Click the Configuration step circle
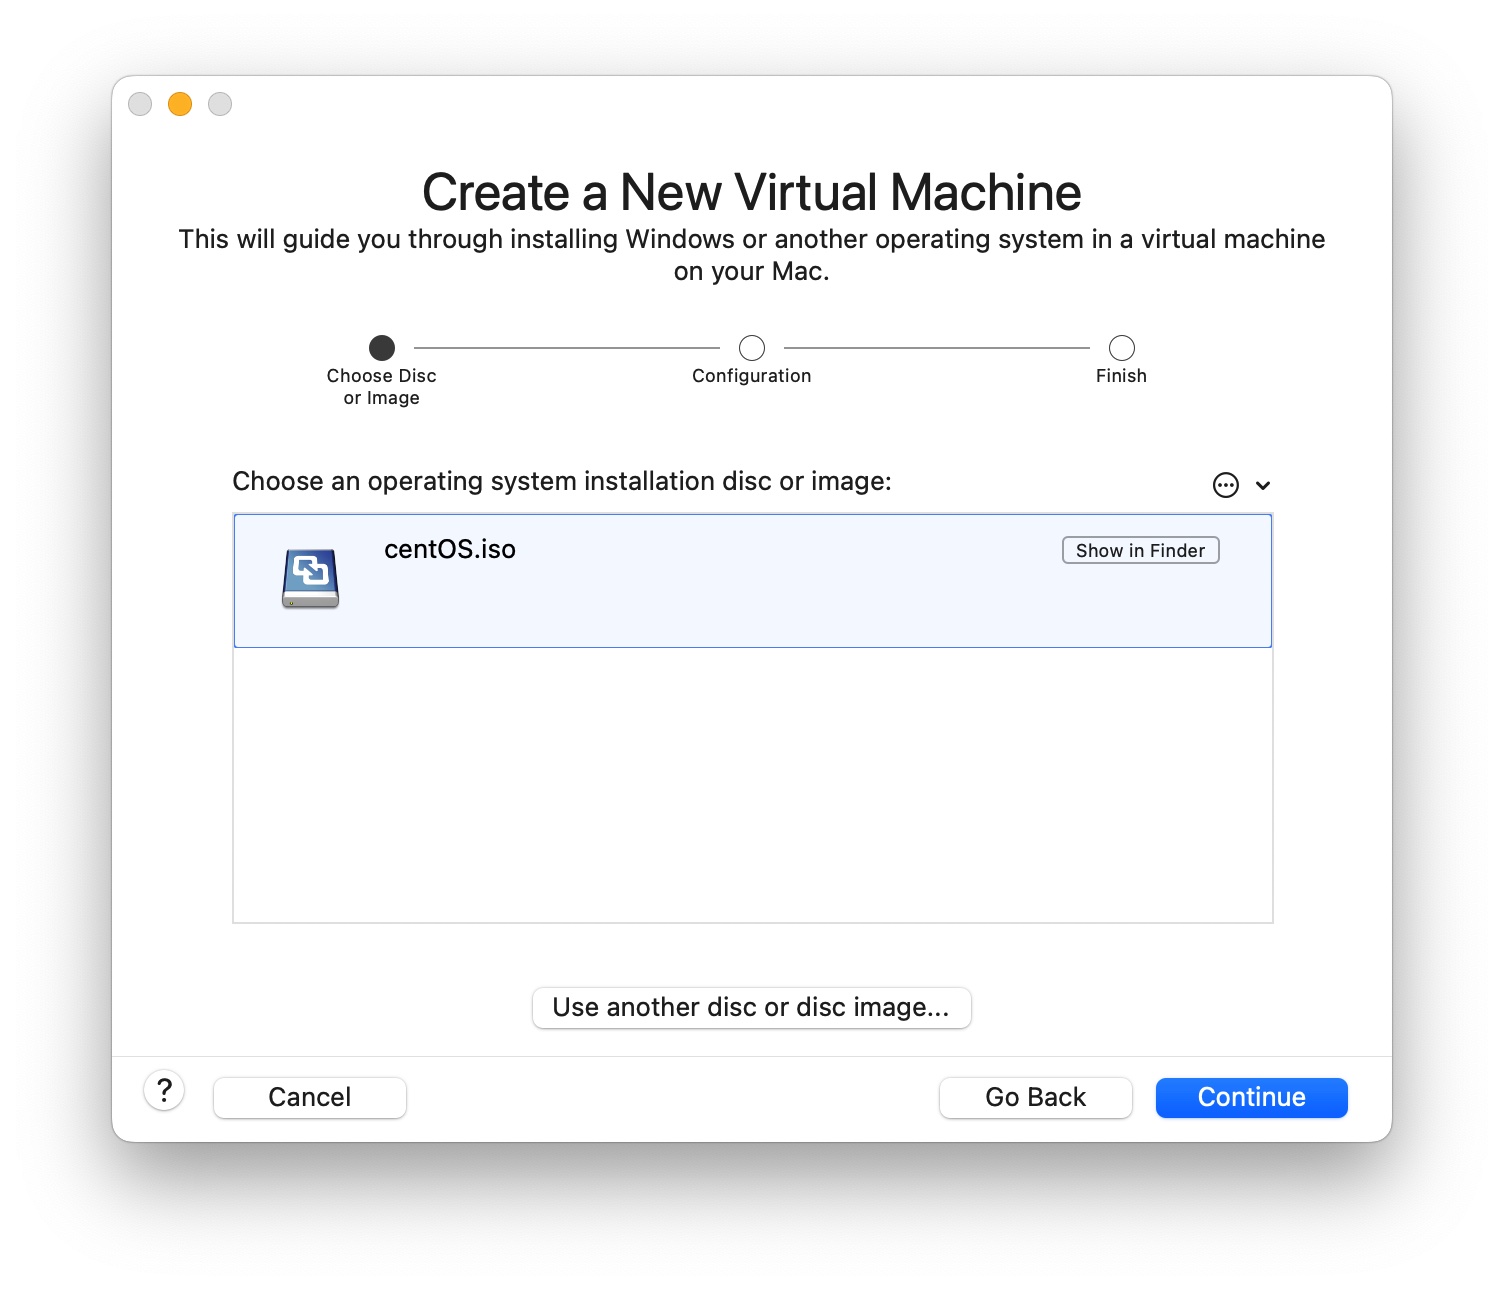The image size is (1504, 1290). click(752, 347)
